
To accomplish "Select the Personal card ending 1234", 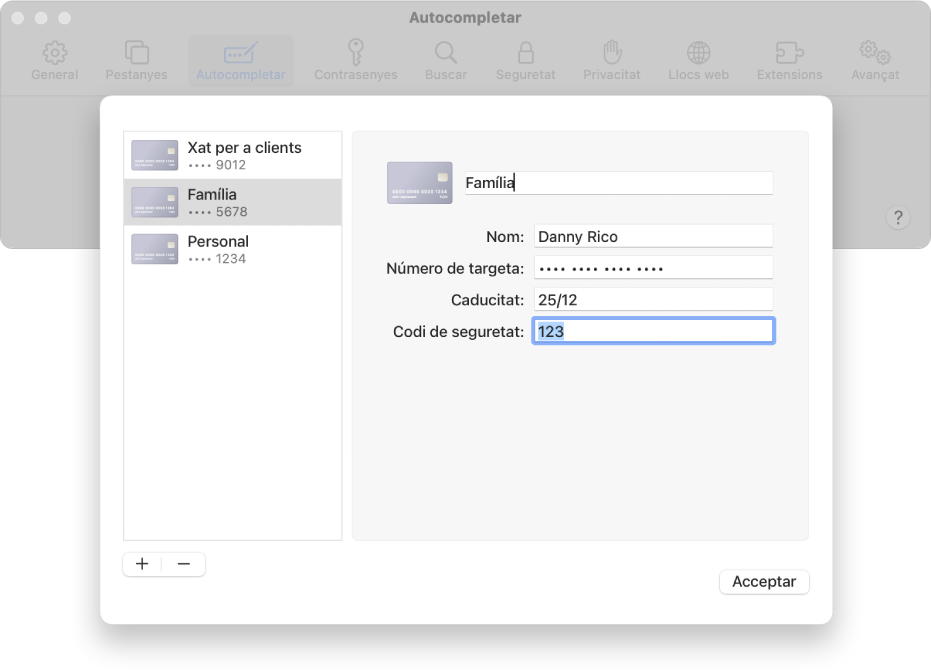I will (x=233, y=249).
